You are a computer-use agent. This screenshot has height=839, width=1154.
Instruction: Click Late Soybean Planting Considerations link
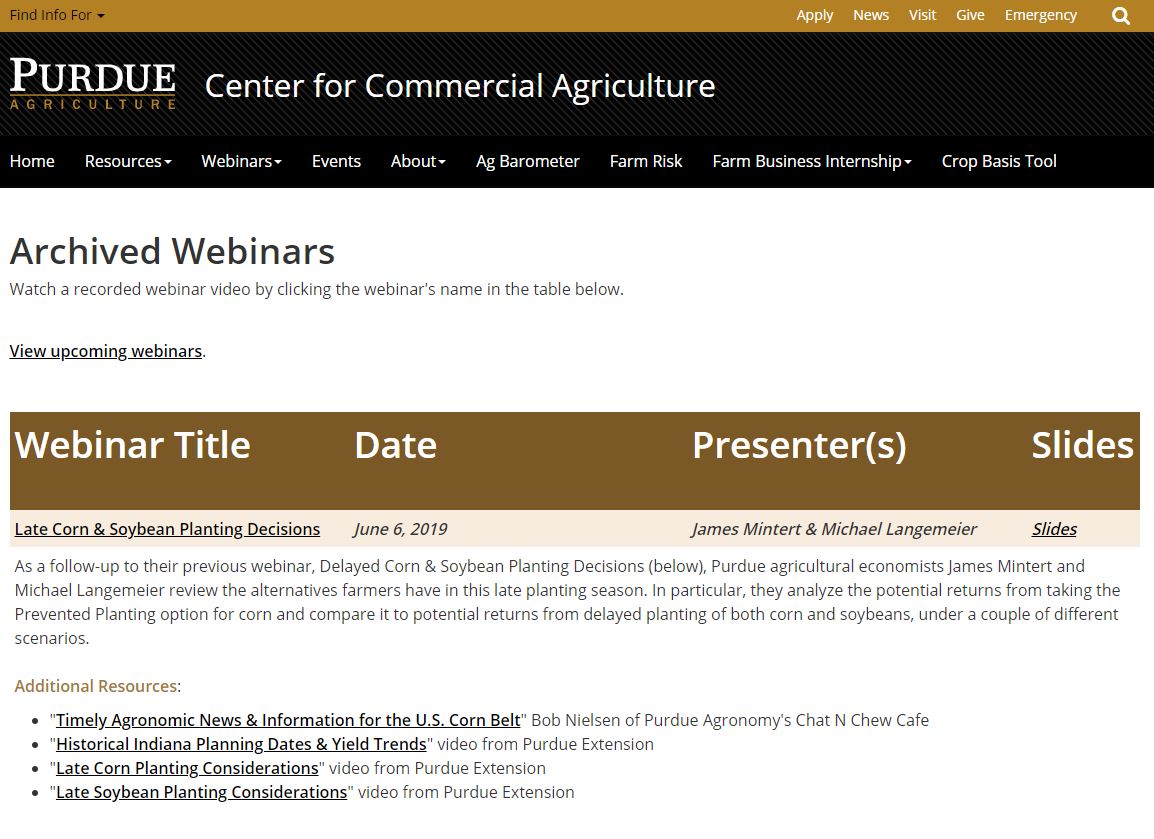pyautogui.click(x=202, y=793)
